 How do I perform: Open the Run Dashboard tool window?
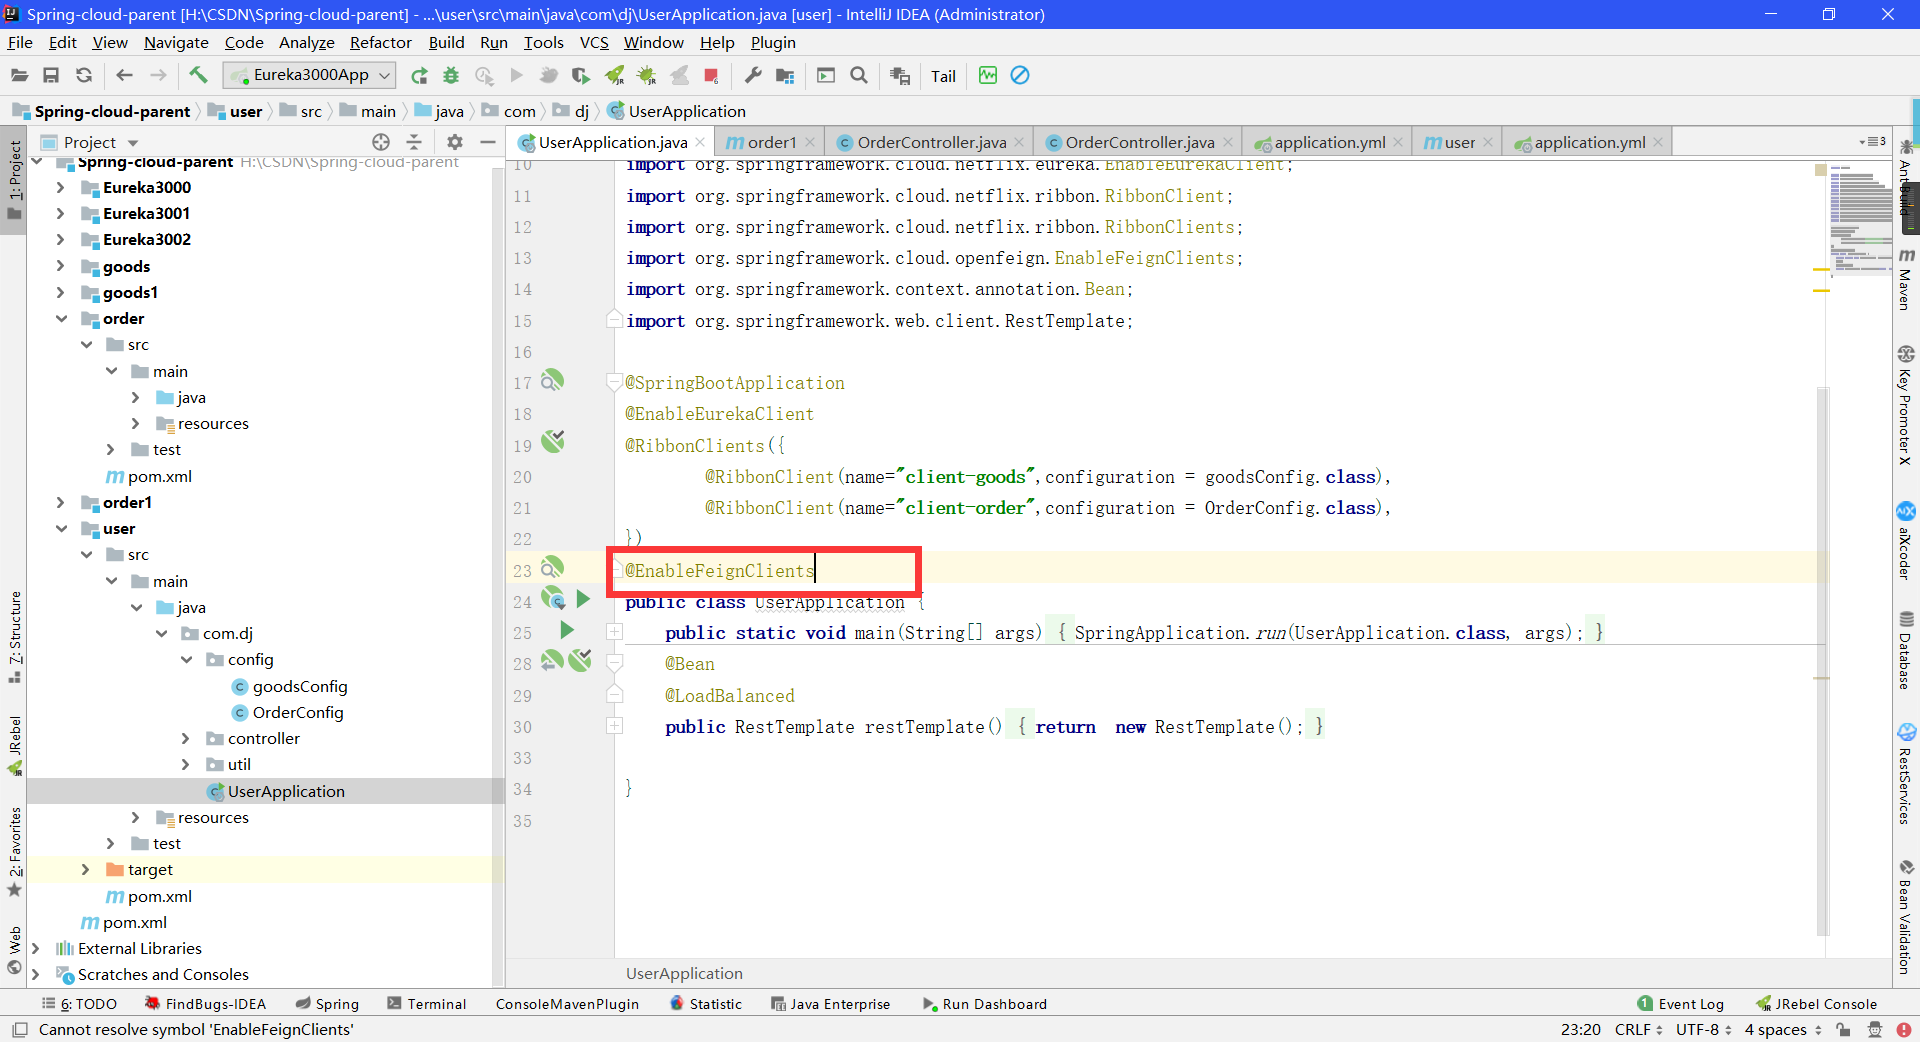click(x=985, y=1004)
